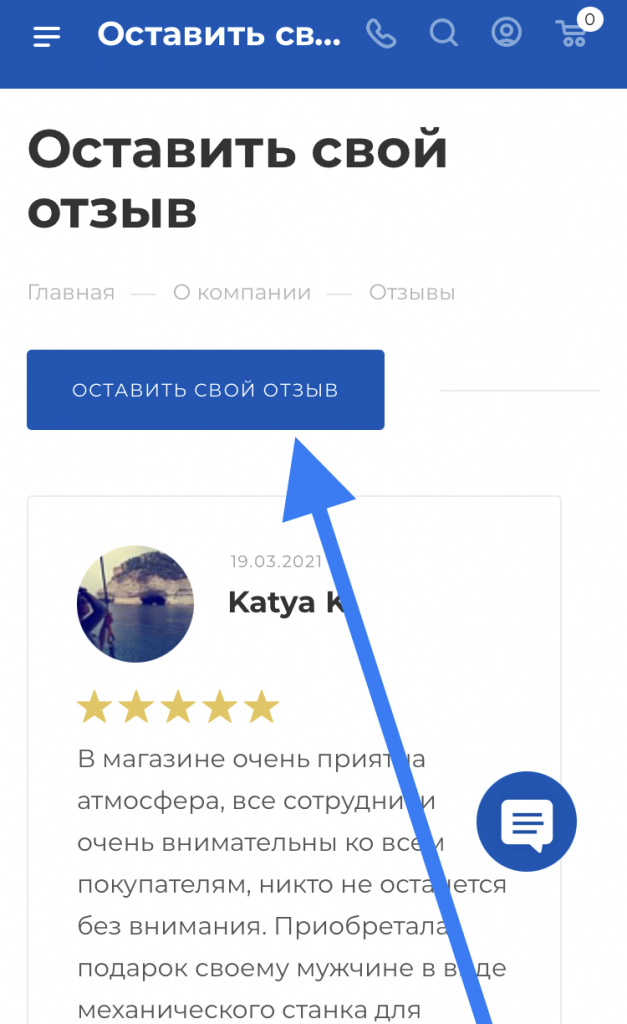Click the first rating star

(95, 706)
